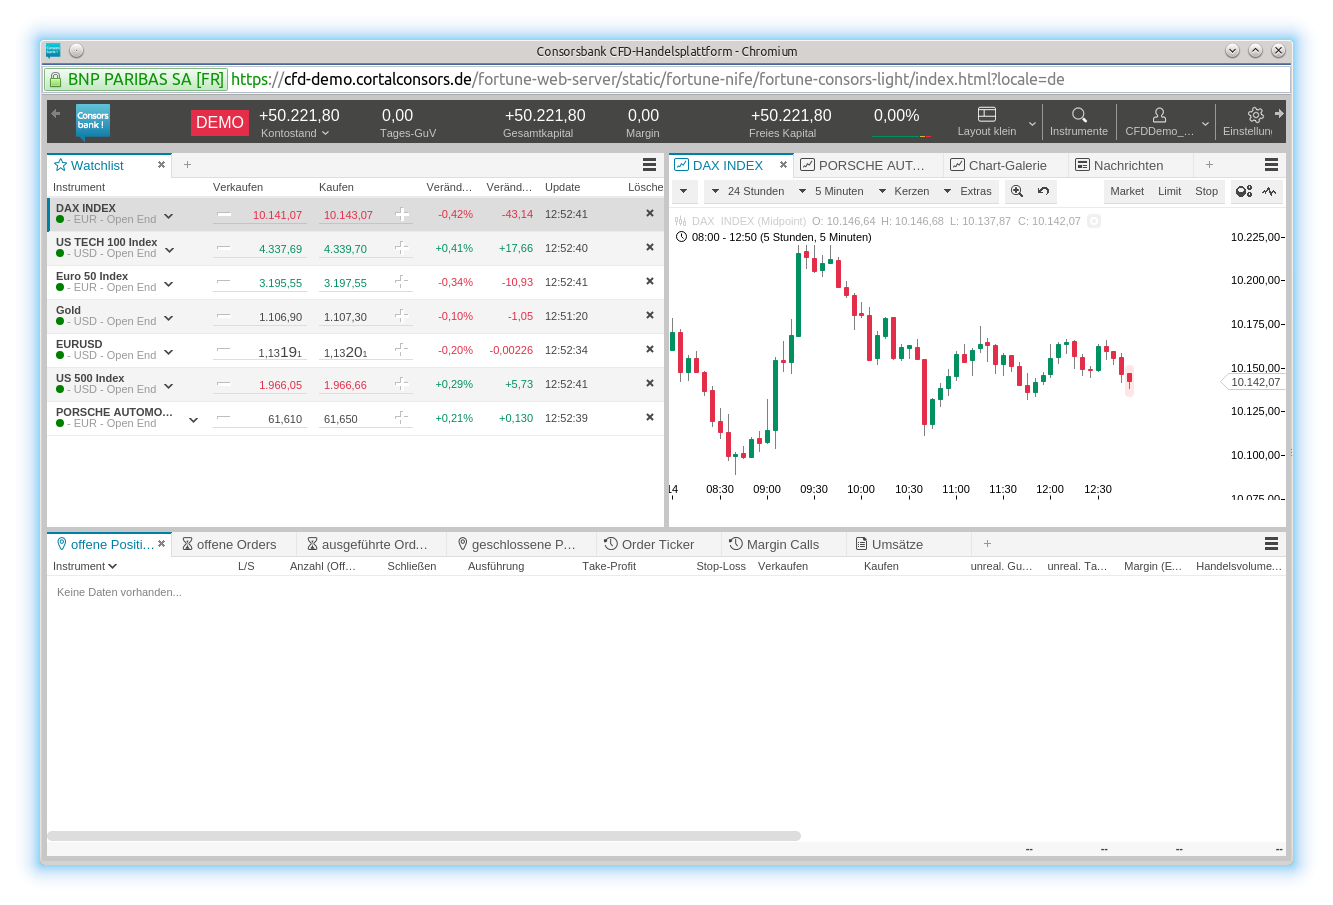The width and height of the screenshot is (1333, 905).
Task: Open the offene Orders tab
Action: [236, 544]
